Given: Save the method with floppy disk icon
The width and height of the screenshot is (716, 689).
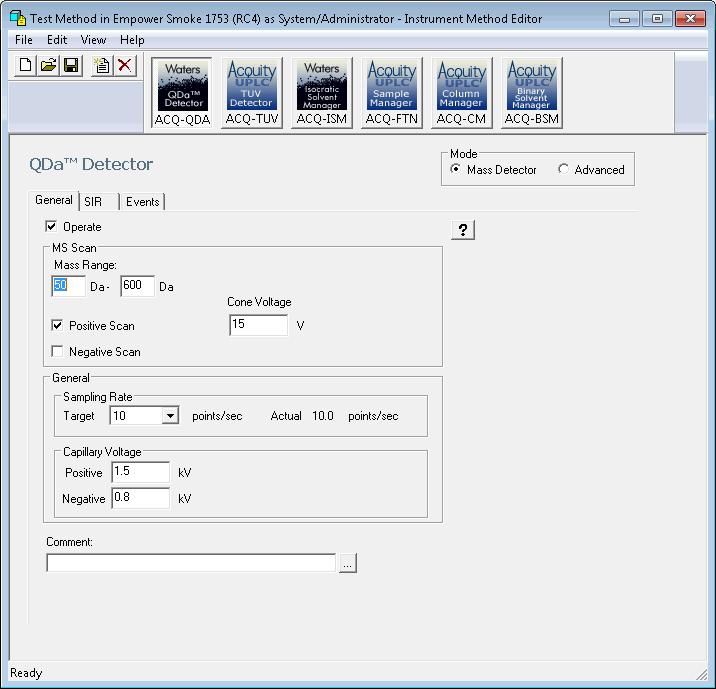Looking at the screenshot, I should (x=71, y=66).
